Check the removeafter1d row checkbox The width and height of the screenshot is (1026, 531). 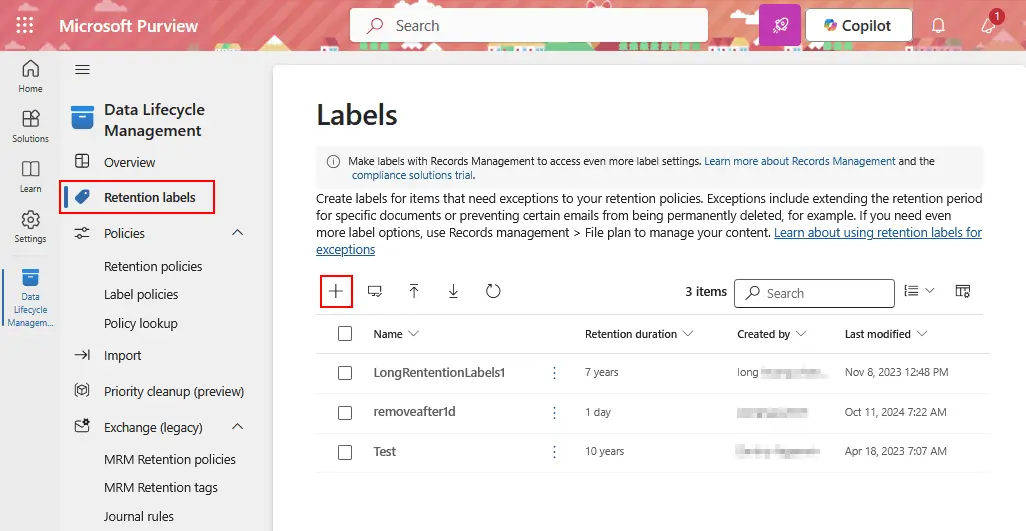[x=345, y=413]
